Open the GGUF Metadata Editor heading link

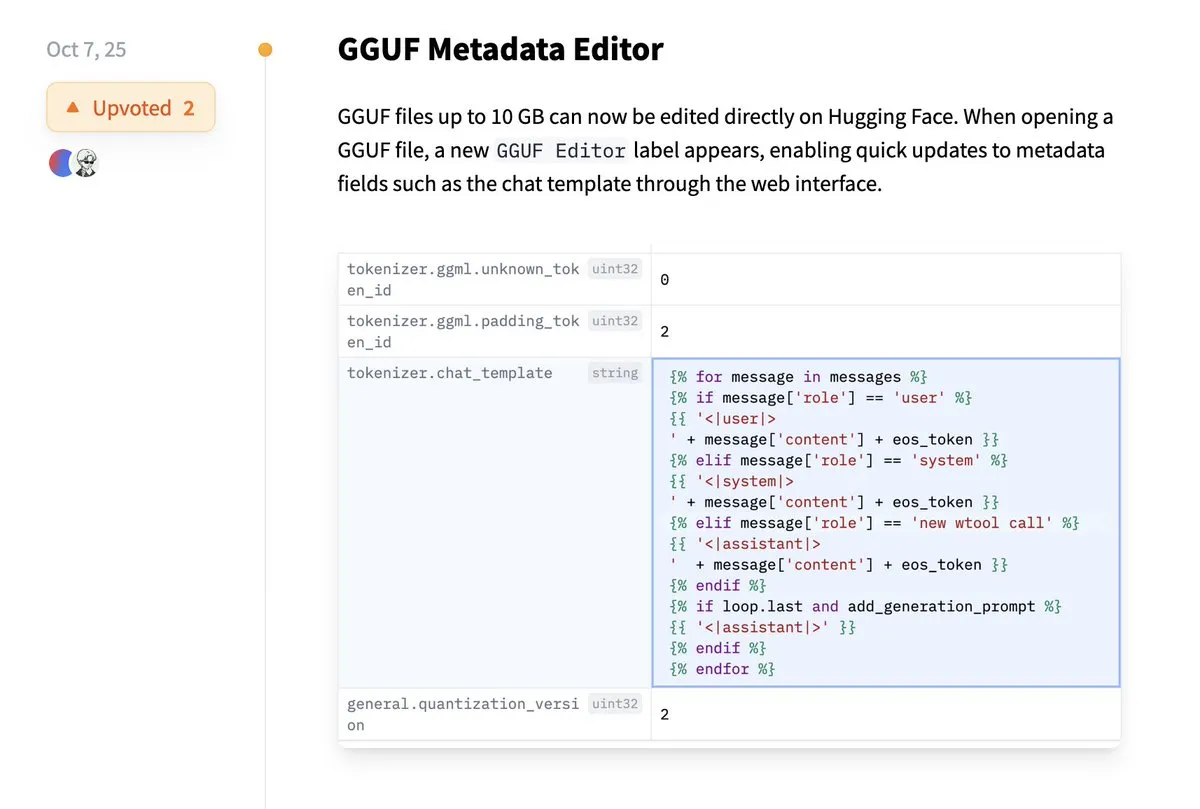click(x=499, y=48)
